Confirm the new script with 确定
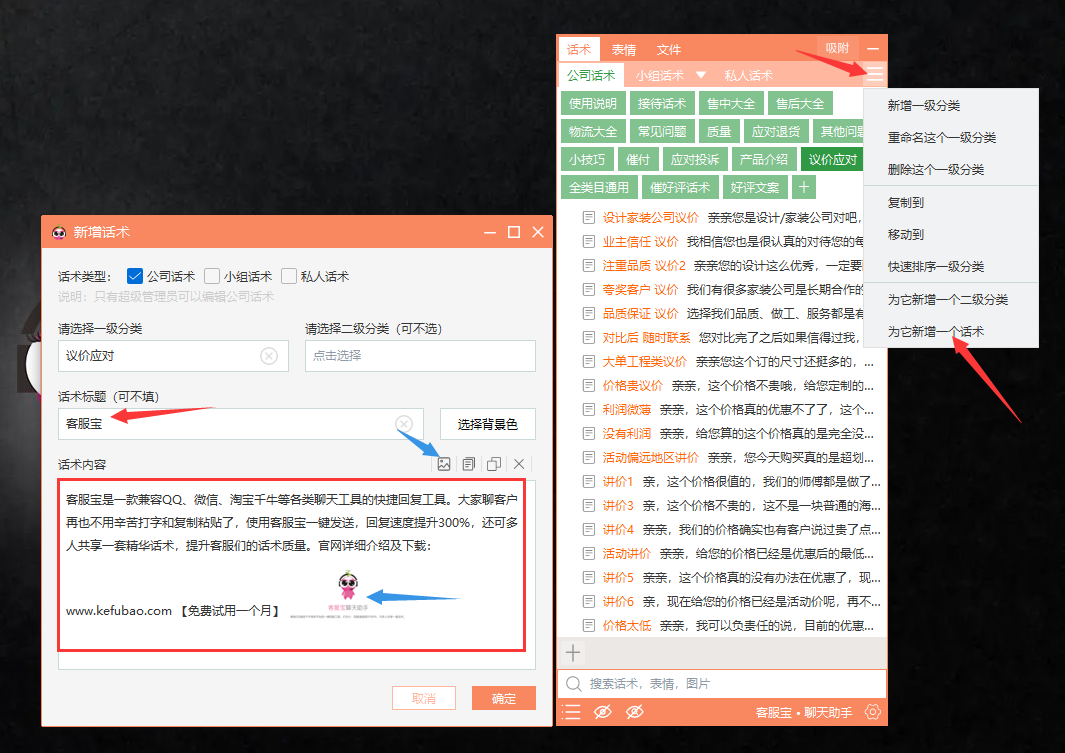1065x753 pixels. pos(504,698)
